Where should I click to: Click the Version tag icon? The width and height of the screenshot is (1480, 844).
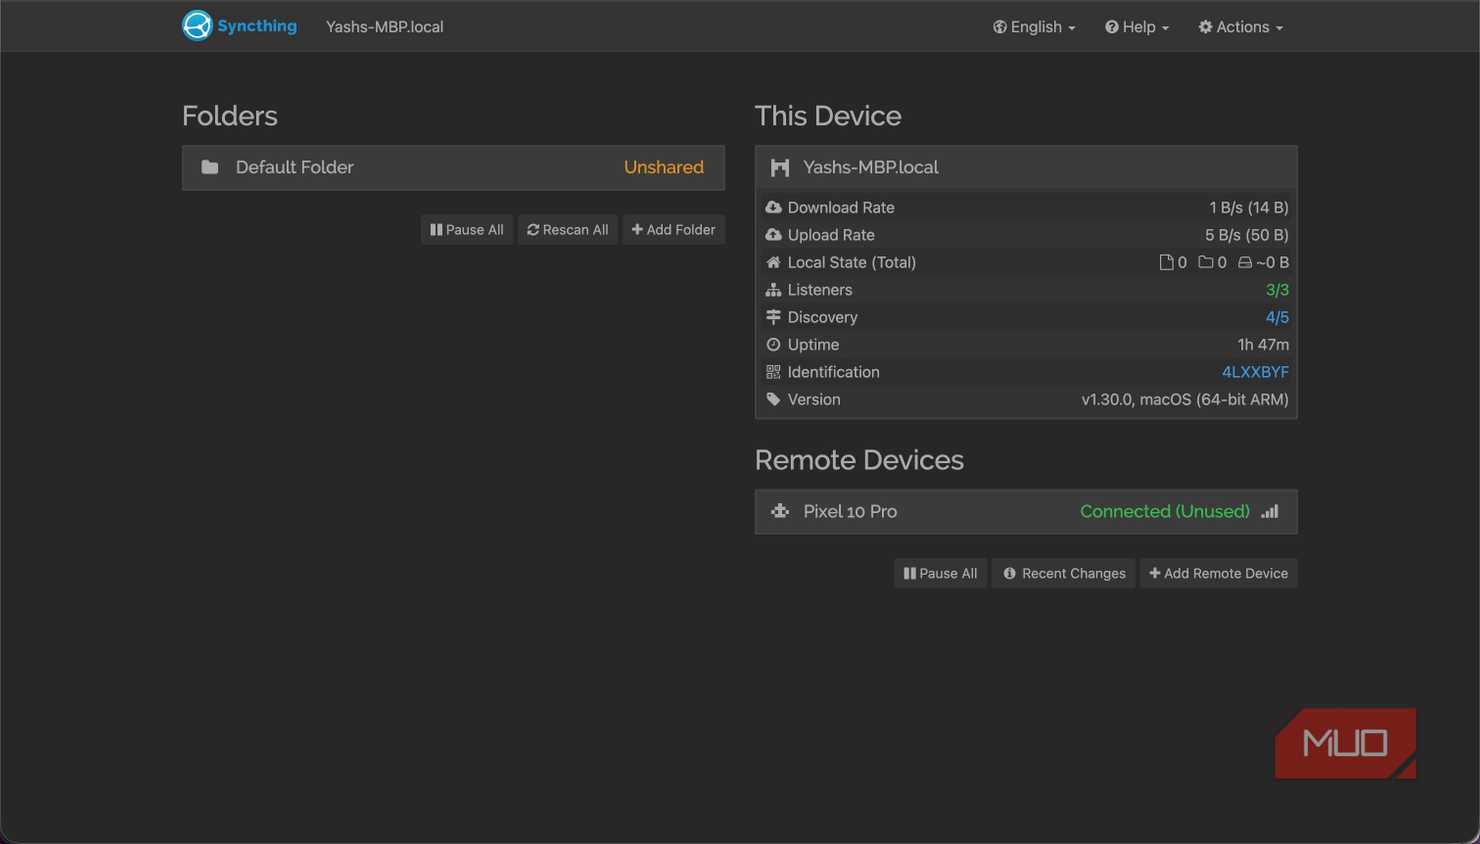[x=773, y=399]
